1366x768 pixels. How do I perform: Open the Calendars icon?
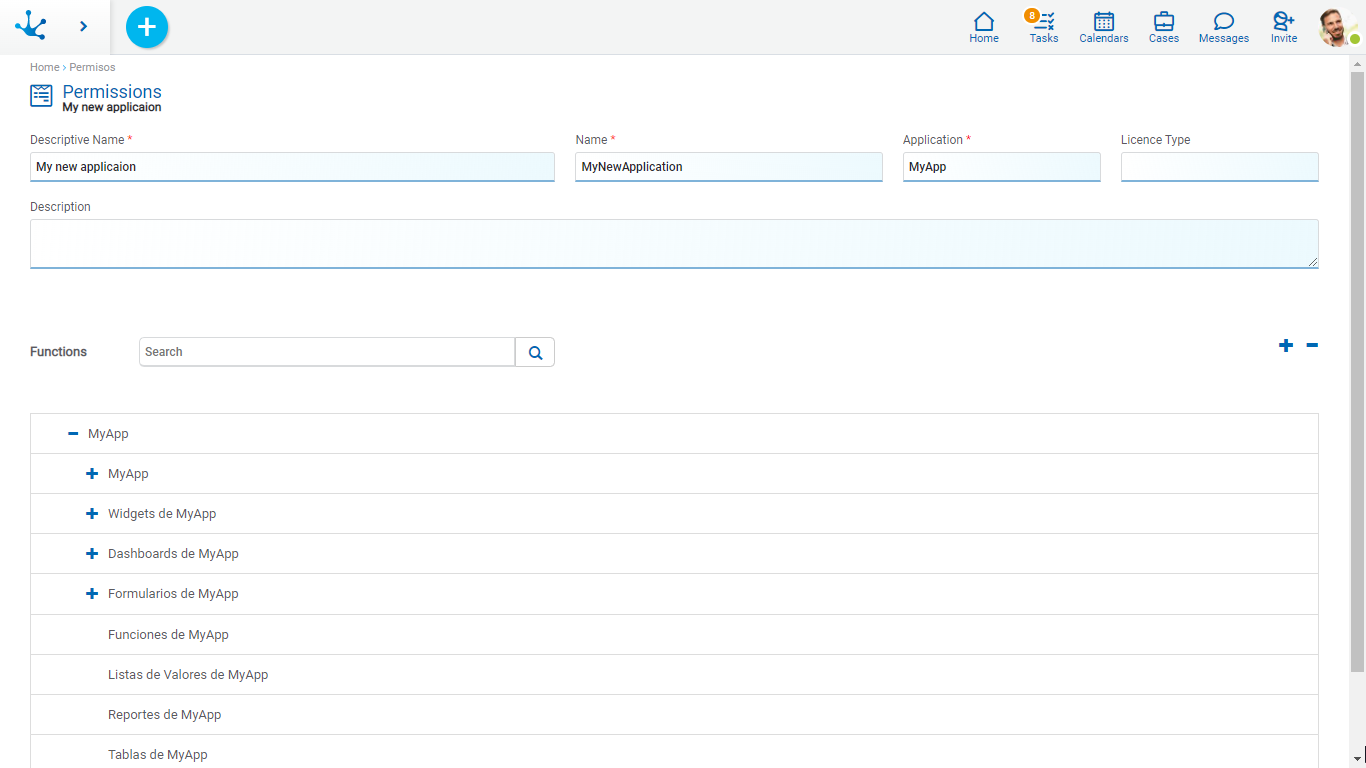point(1103,27)
